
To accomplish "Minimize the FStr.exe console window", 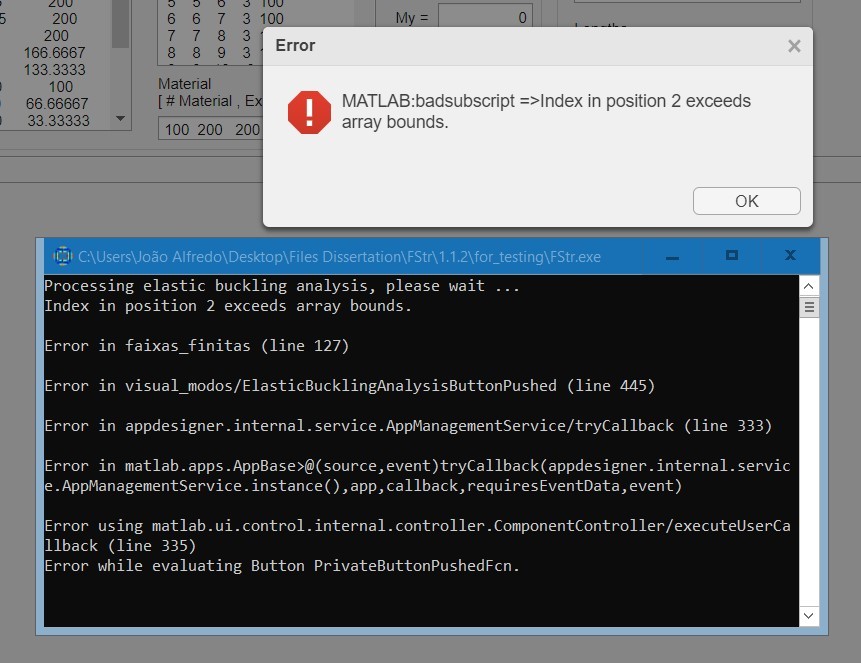I will 672,257.
